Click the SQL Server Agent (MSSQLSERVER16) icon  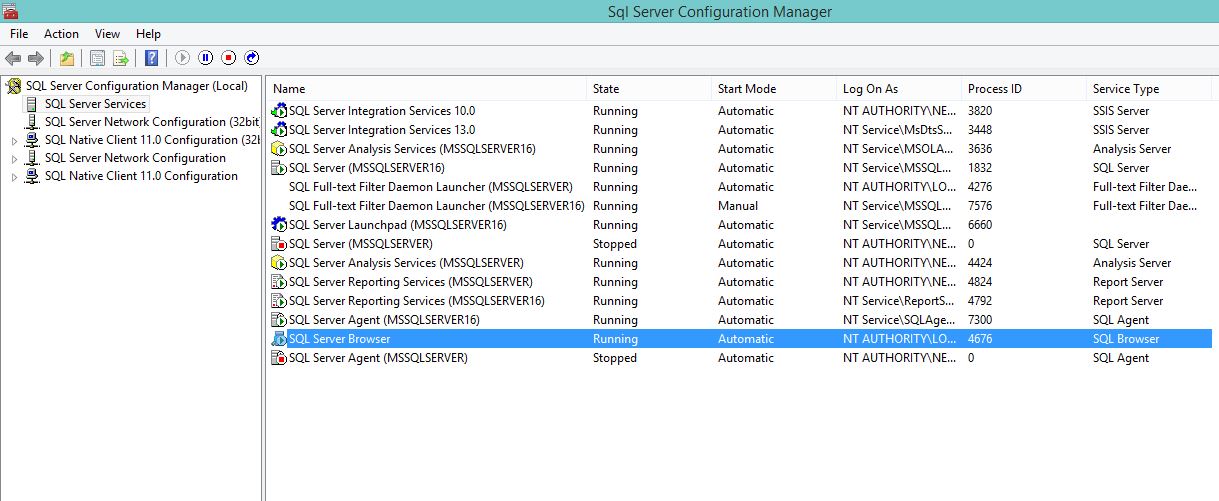click(x=279, y=320)
